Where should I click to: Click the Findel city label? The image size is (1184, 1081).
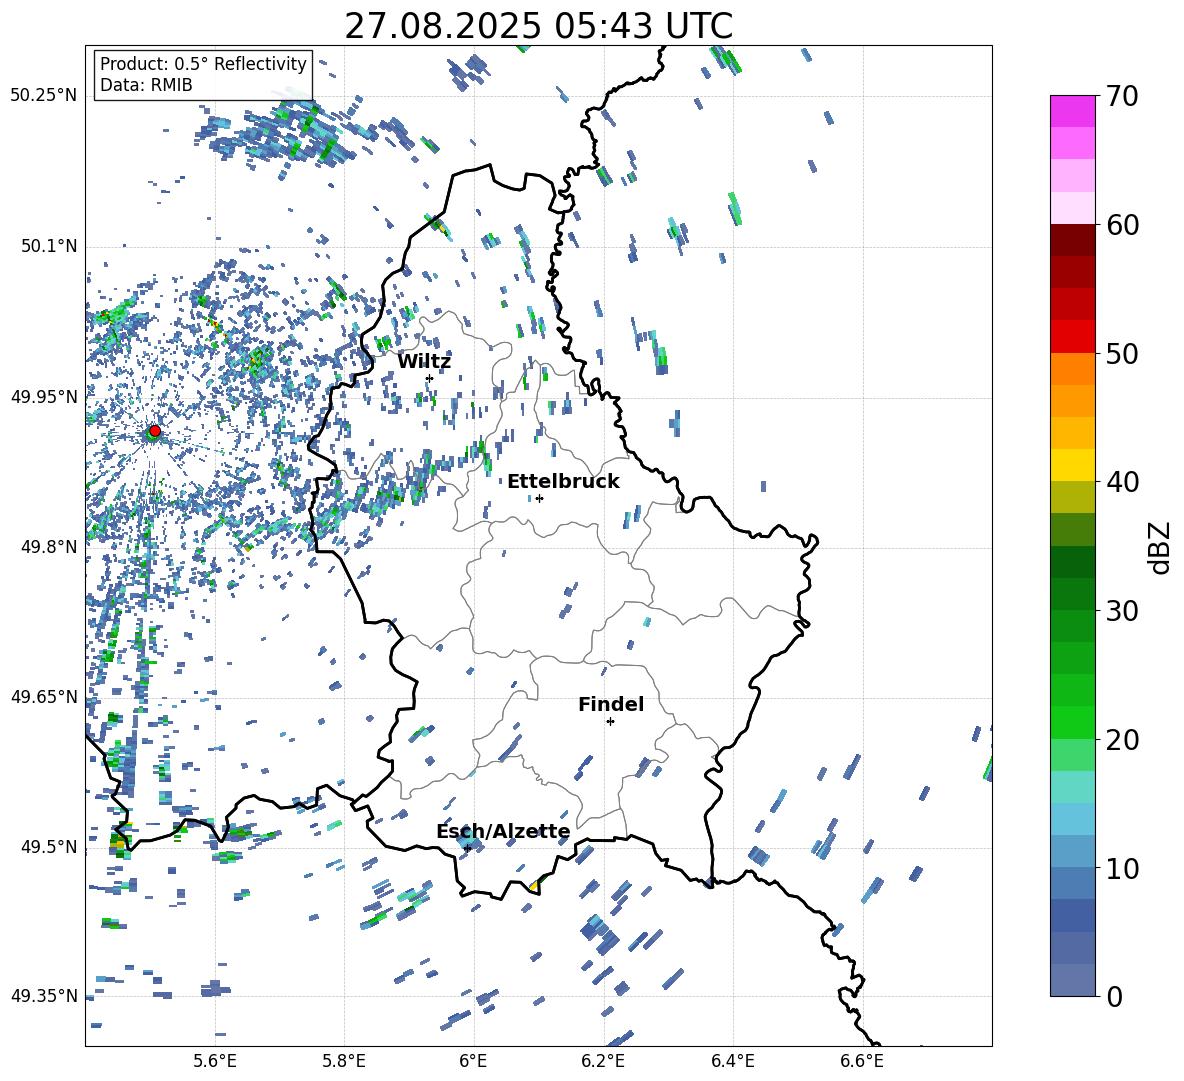coord(611,704)
